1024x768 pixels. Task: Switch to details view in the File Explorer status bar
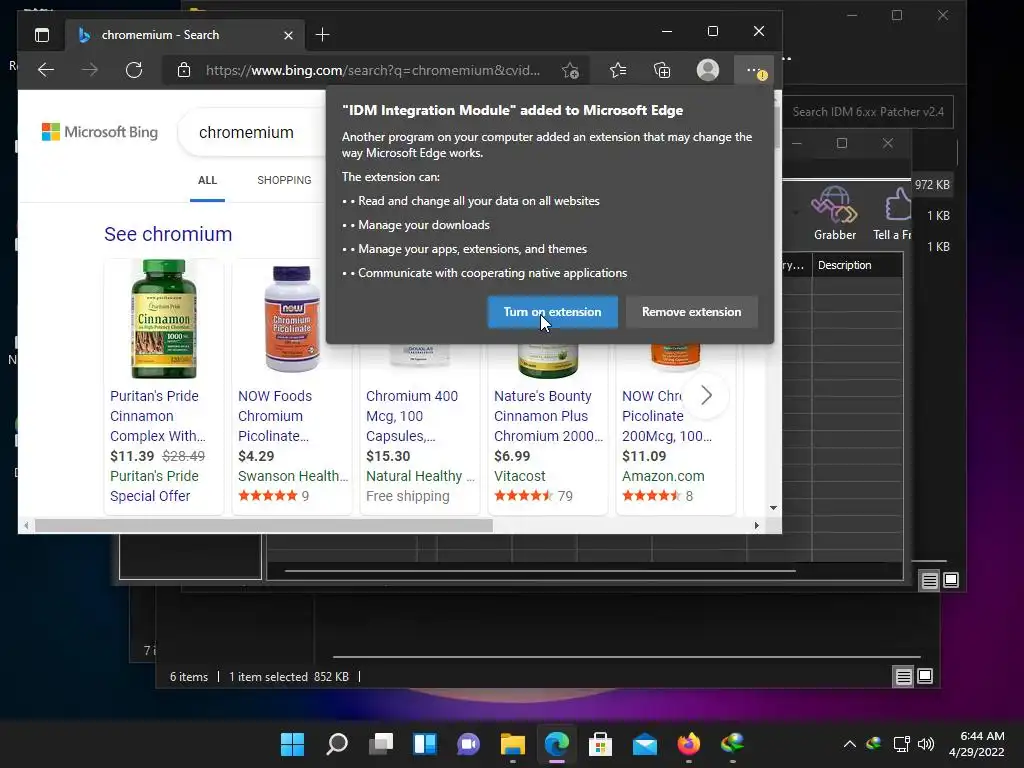click(x=903, y=677)
